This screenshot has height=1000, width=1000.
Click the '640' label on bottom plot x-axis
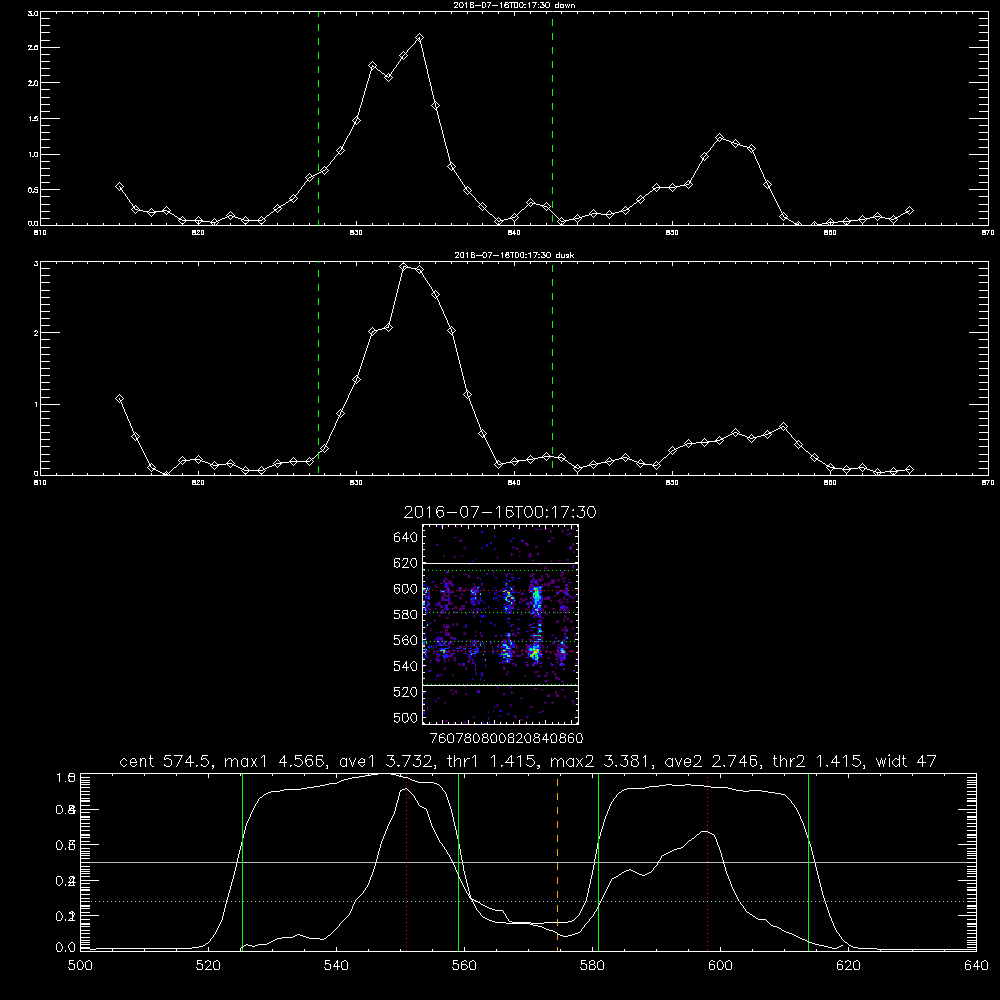tap(976, 966)
